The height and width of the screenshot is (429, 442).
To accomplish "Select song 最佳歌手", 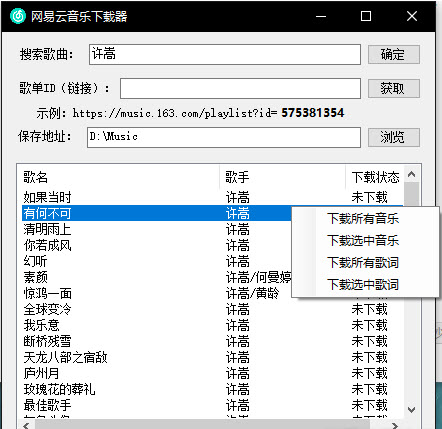I will pos(47,405).
